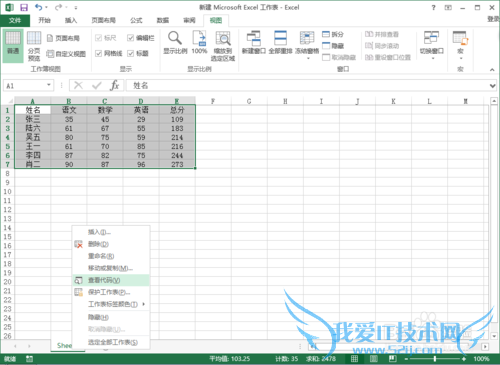Click 缩放到选定区域 zoom to selection
This screenshot has height=365, width=500.
click(223, 46)
